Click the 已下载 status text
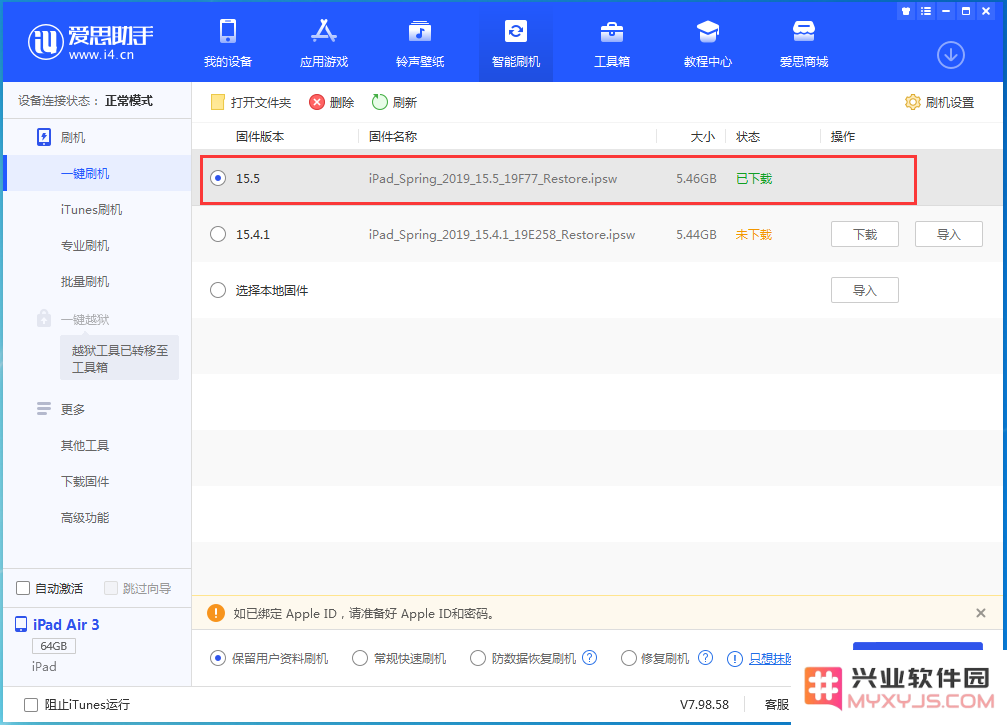This screenshot has height=725, width=1007. coord(754,179)
